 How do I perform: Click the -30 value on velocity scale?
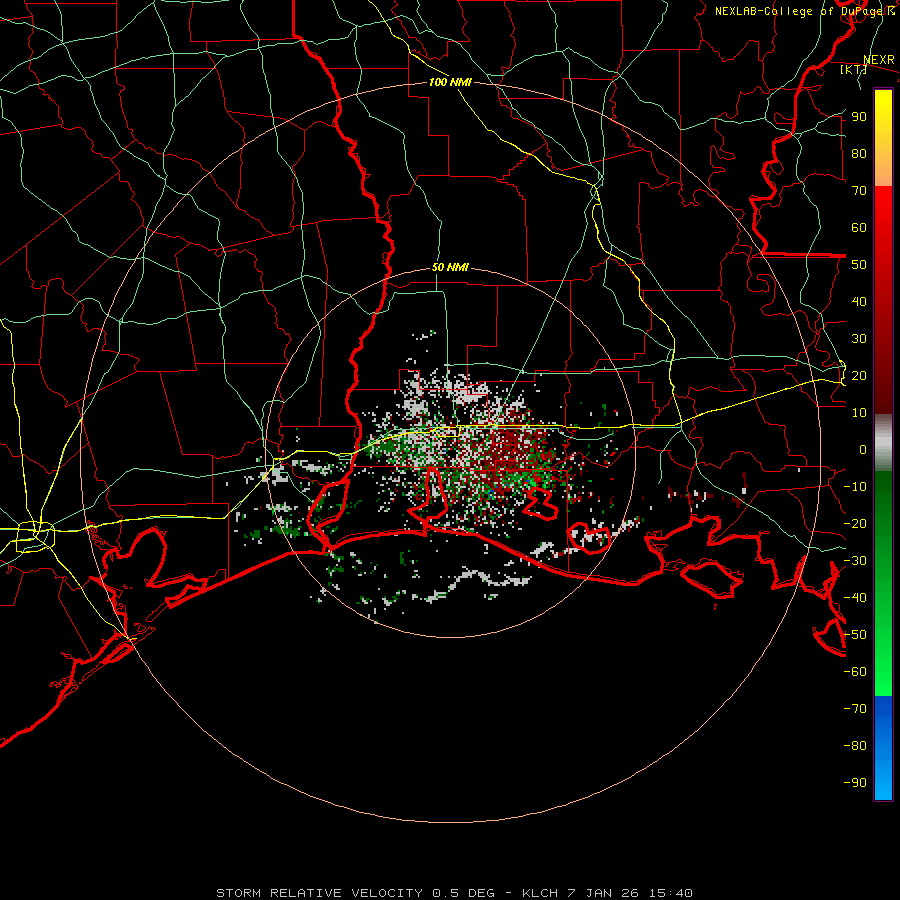click(855, 561)
